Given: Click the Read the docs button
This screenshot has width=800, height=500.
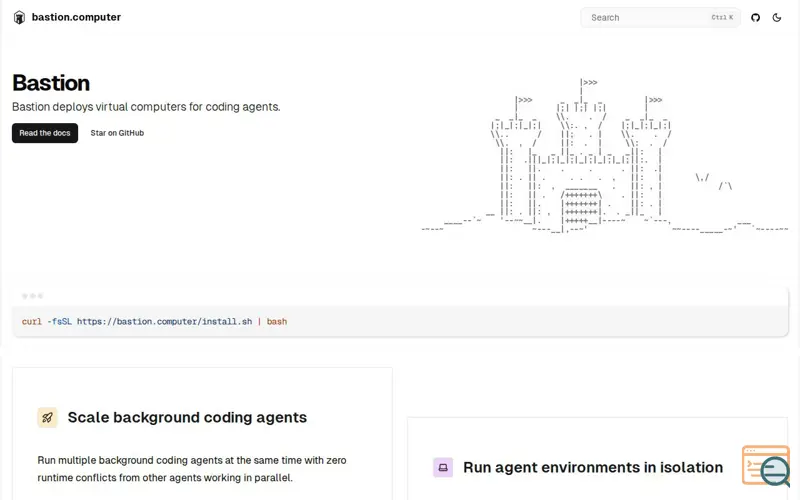Looking at the screenshot, I should point(45,133).
